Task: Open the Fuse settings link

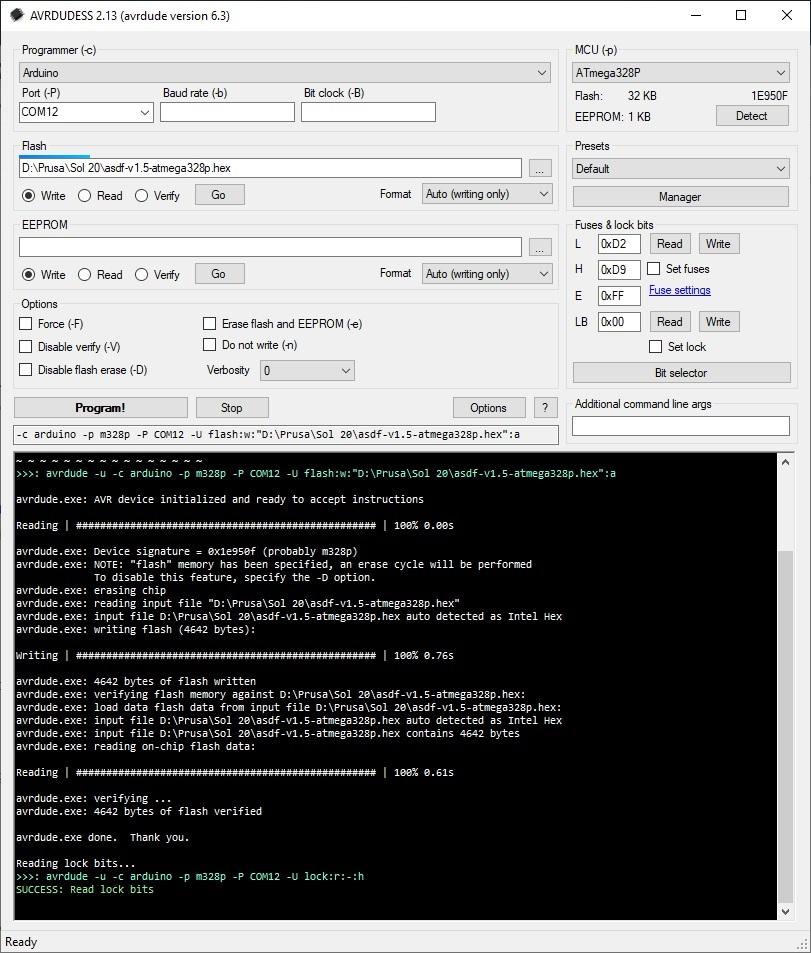Action: (680, 291)
